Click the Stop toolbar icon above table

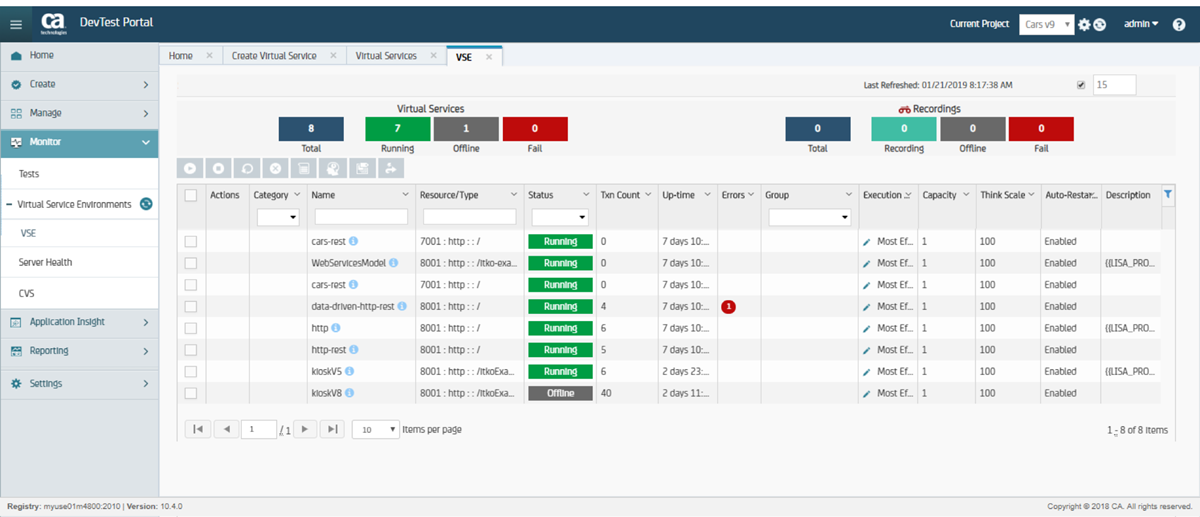pyautogui.click(x=219, y=167)
